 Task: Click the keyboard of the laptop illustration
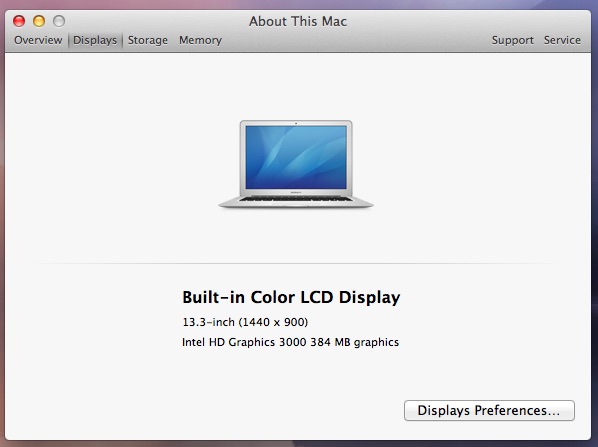click(296, 199)
